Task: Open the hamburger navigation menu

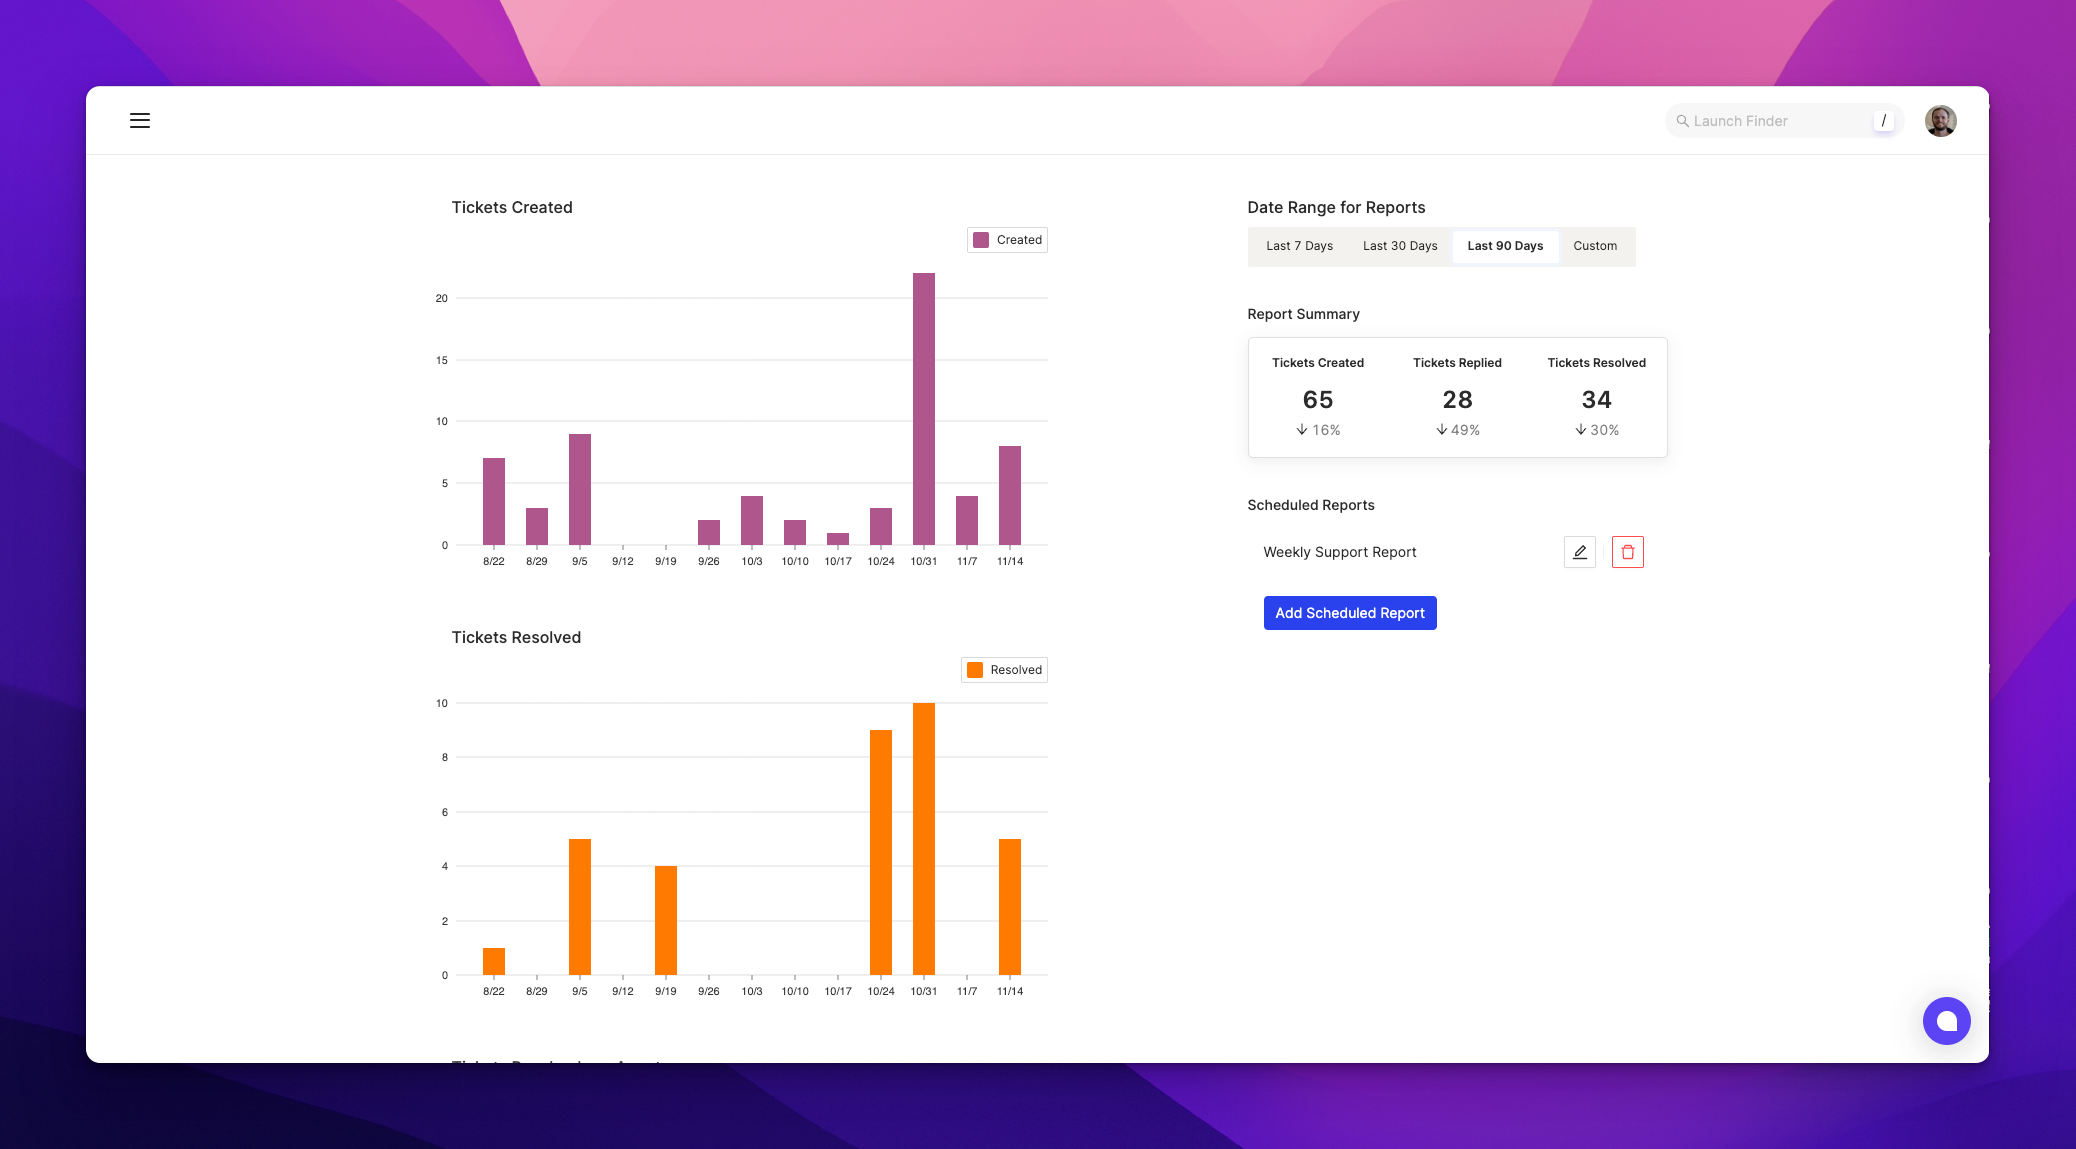Action: (140, 121)
